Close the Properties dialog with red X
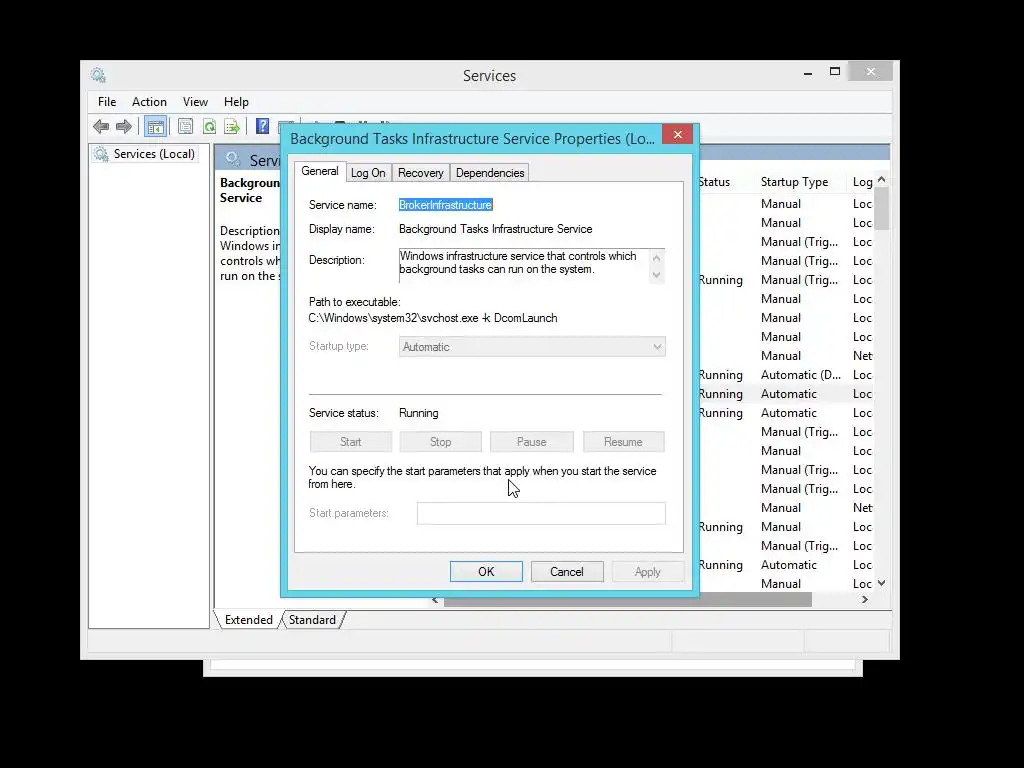Screen dimensions: 1024x768 [677, 135]
